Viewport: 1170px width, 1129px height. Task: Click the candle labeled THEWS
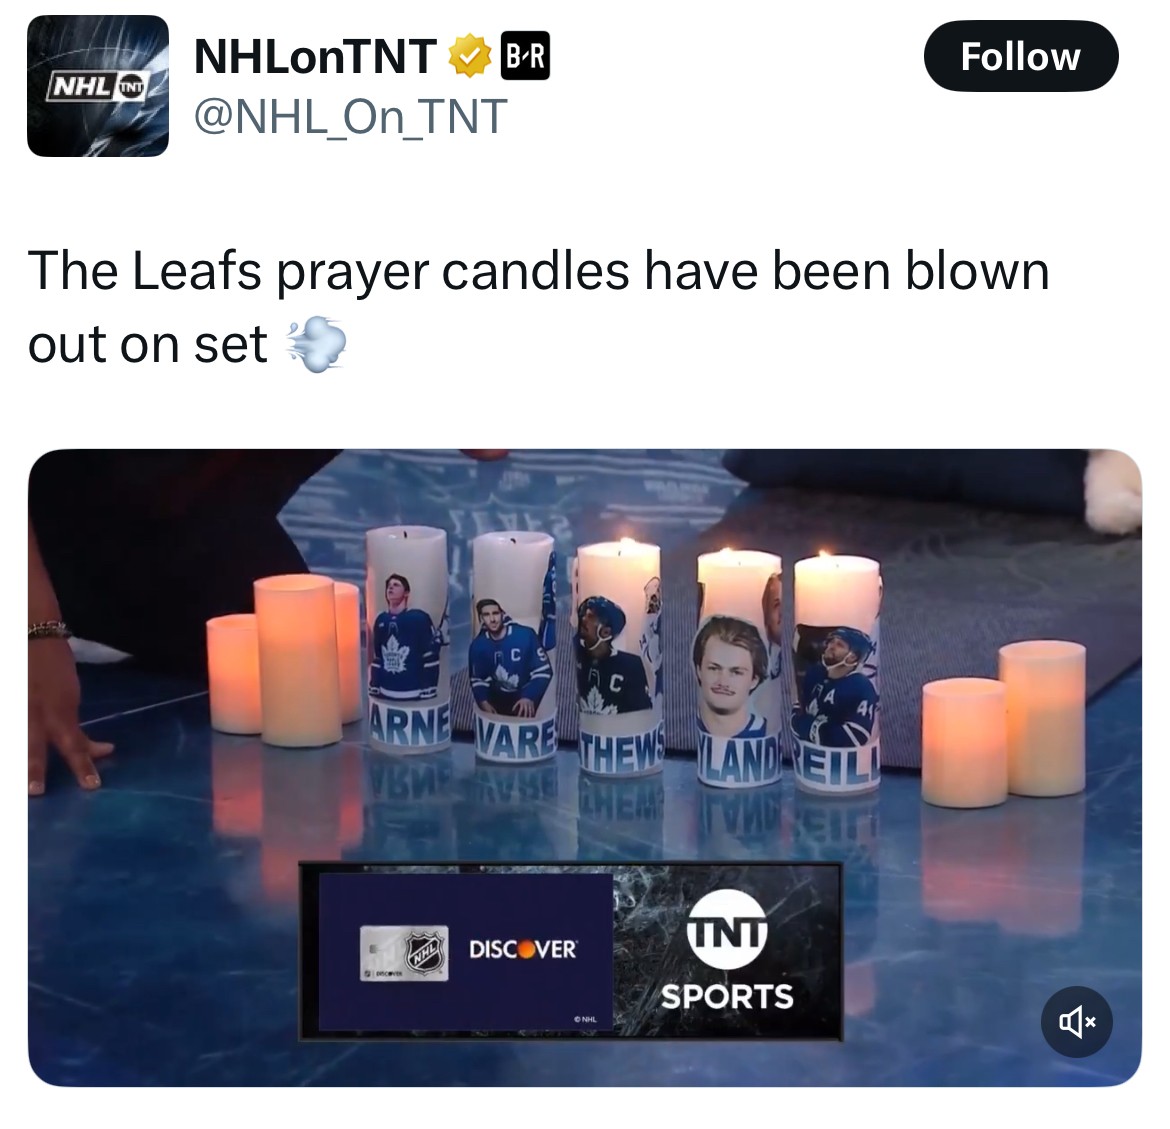[619, 659]
